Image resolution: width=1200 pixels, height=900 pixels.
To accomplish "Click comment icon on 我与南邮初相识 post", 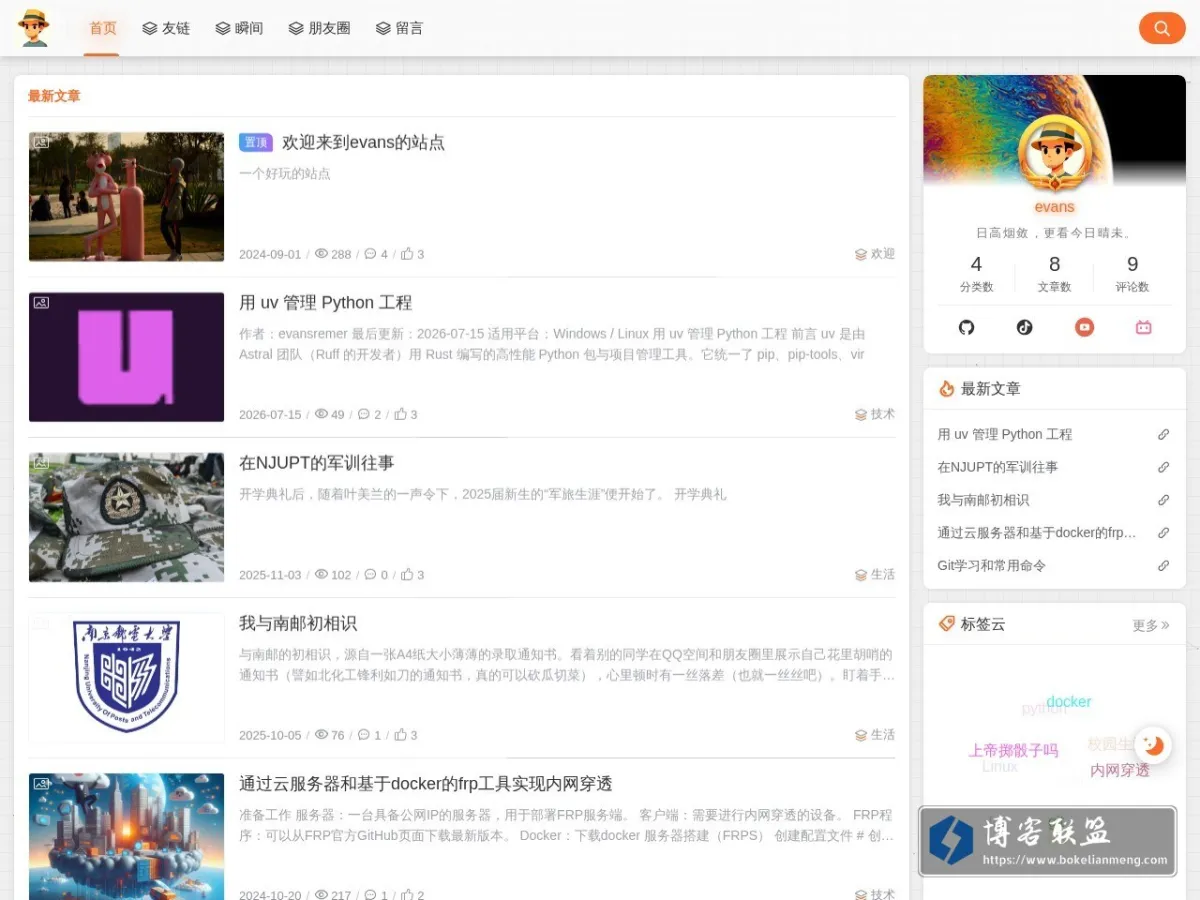I will coord(363,735).
